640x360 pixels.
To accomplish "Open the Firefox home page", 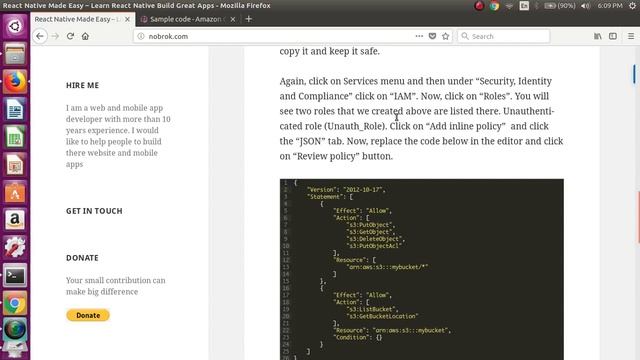I will click(x=85, y=36).
